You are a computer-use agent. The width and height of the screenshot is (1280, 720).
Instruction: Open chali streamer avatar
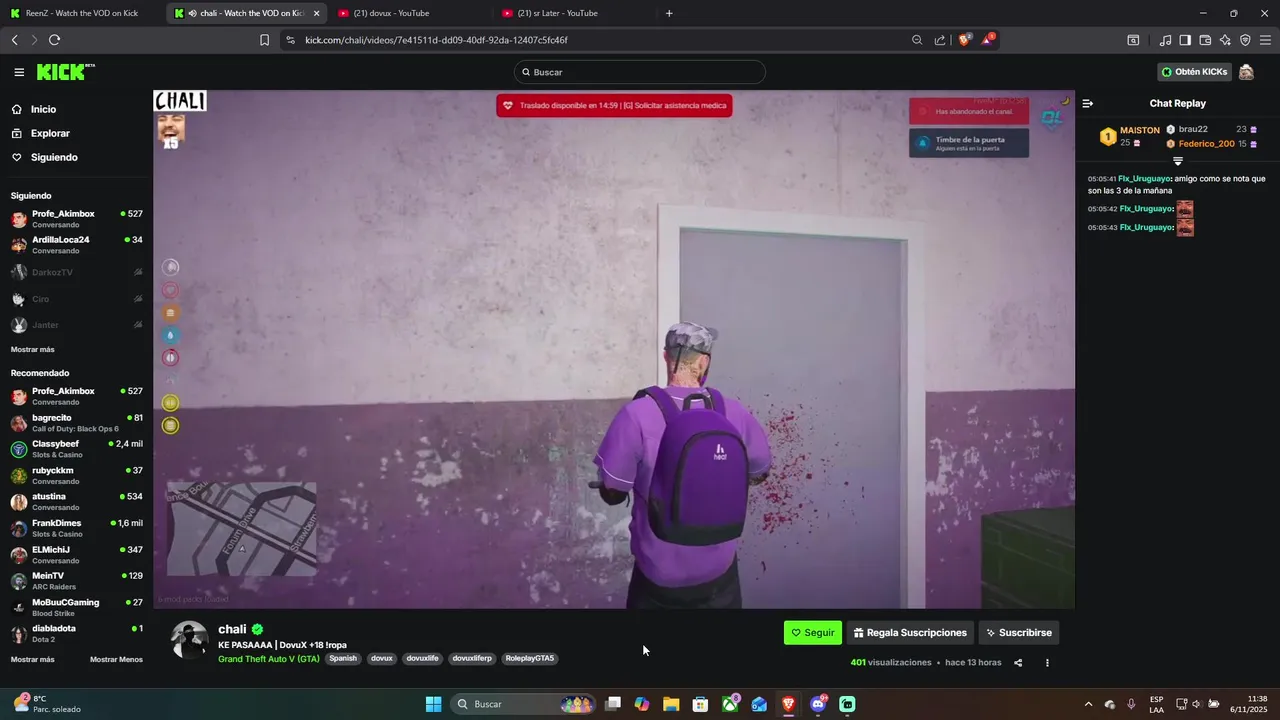[x=189, y=640]
